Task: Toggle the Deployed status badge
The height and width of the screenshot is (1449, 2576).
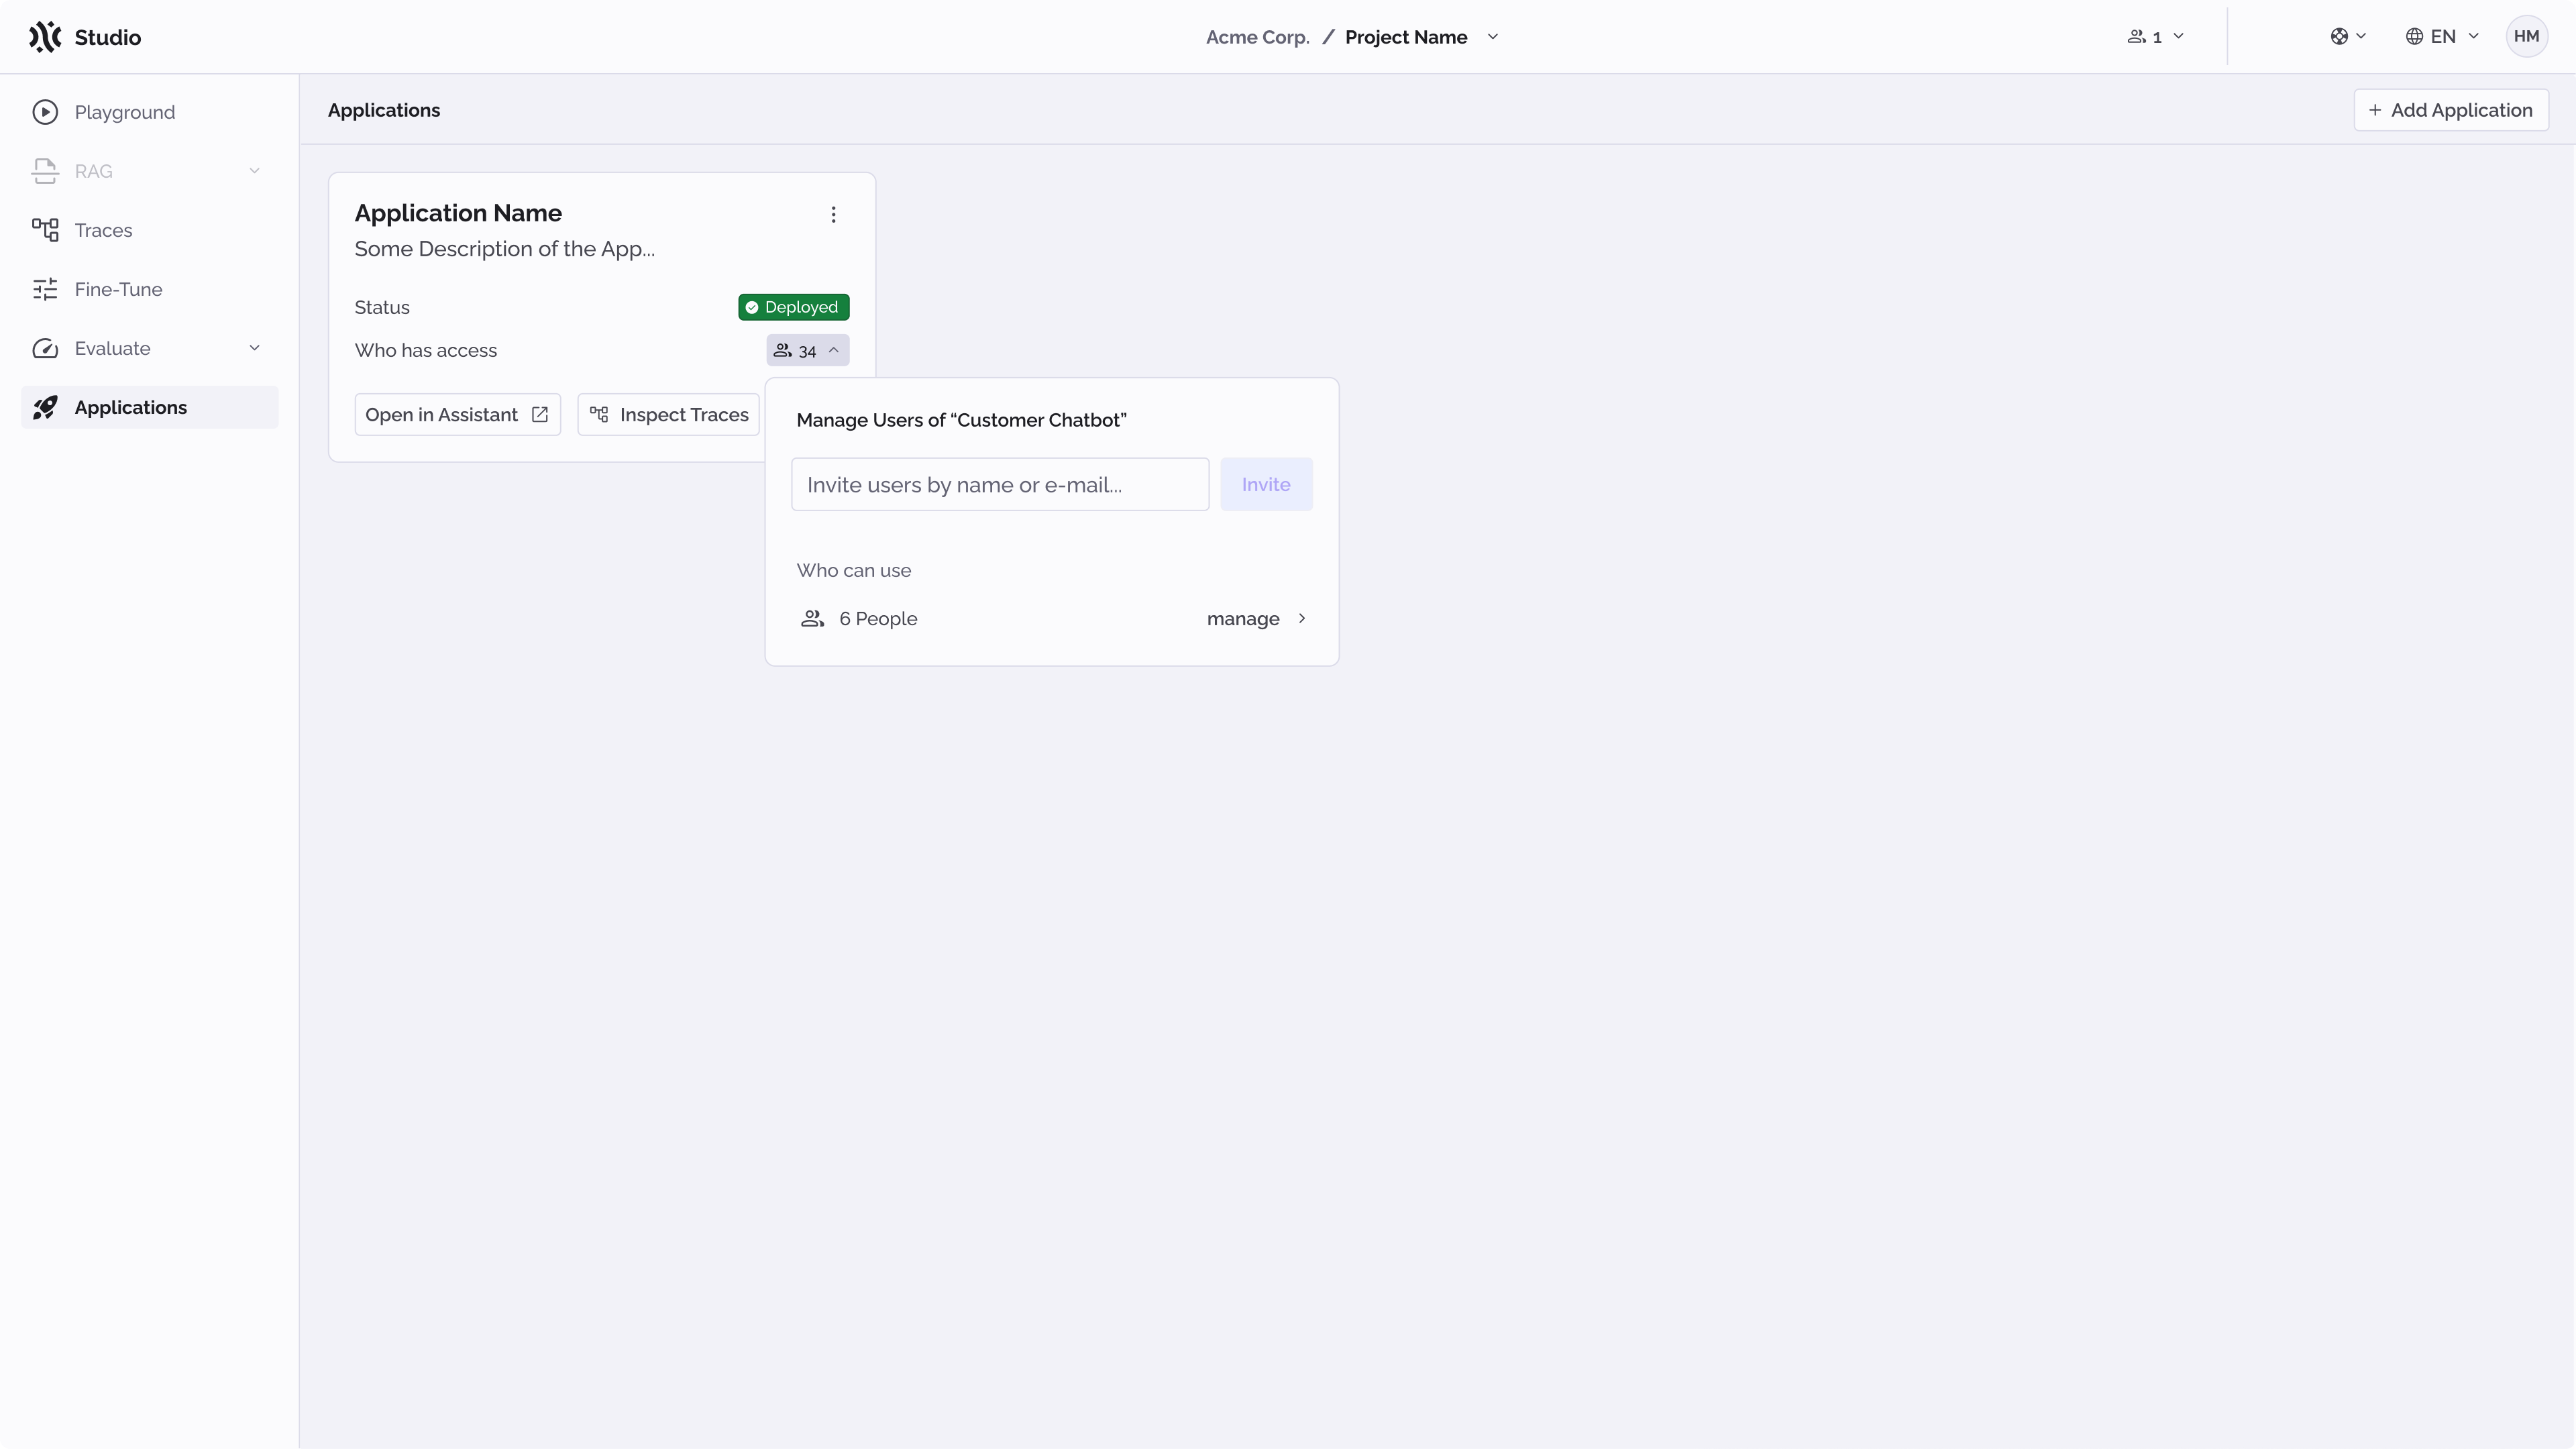Action: coord(793,307)
